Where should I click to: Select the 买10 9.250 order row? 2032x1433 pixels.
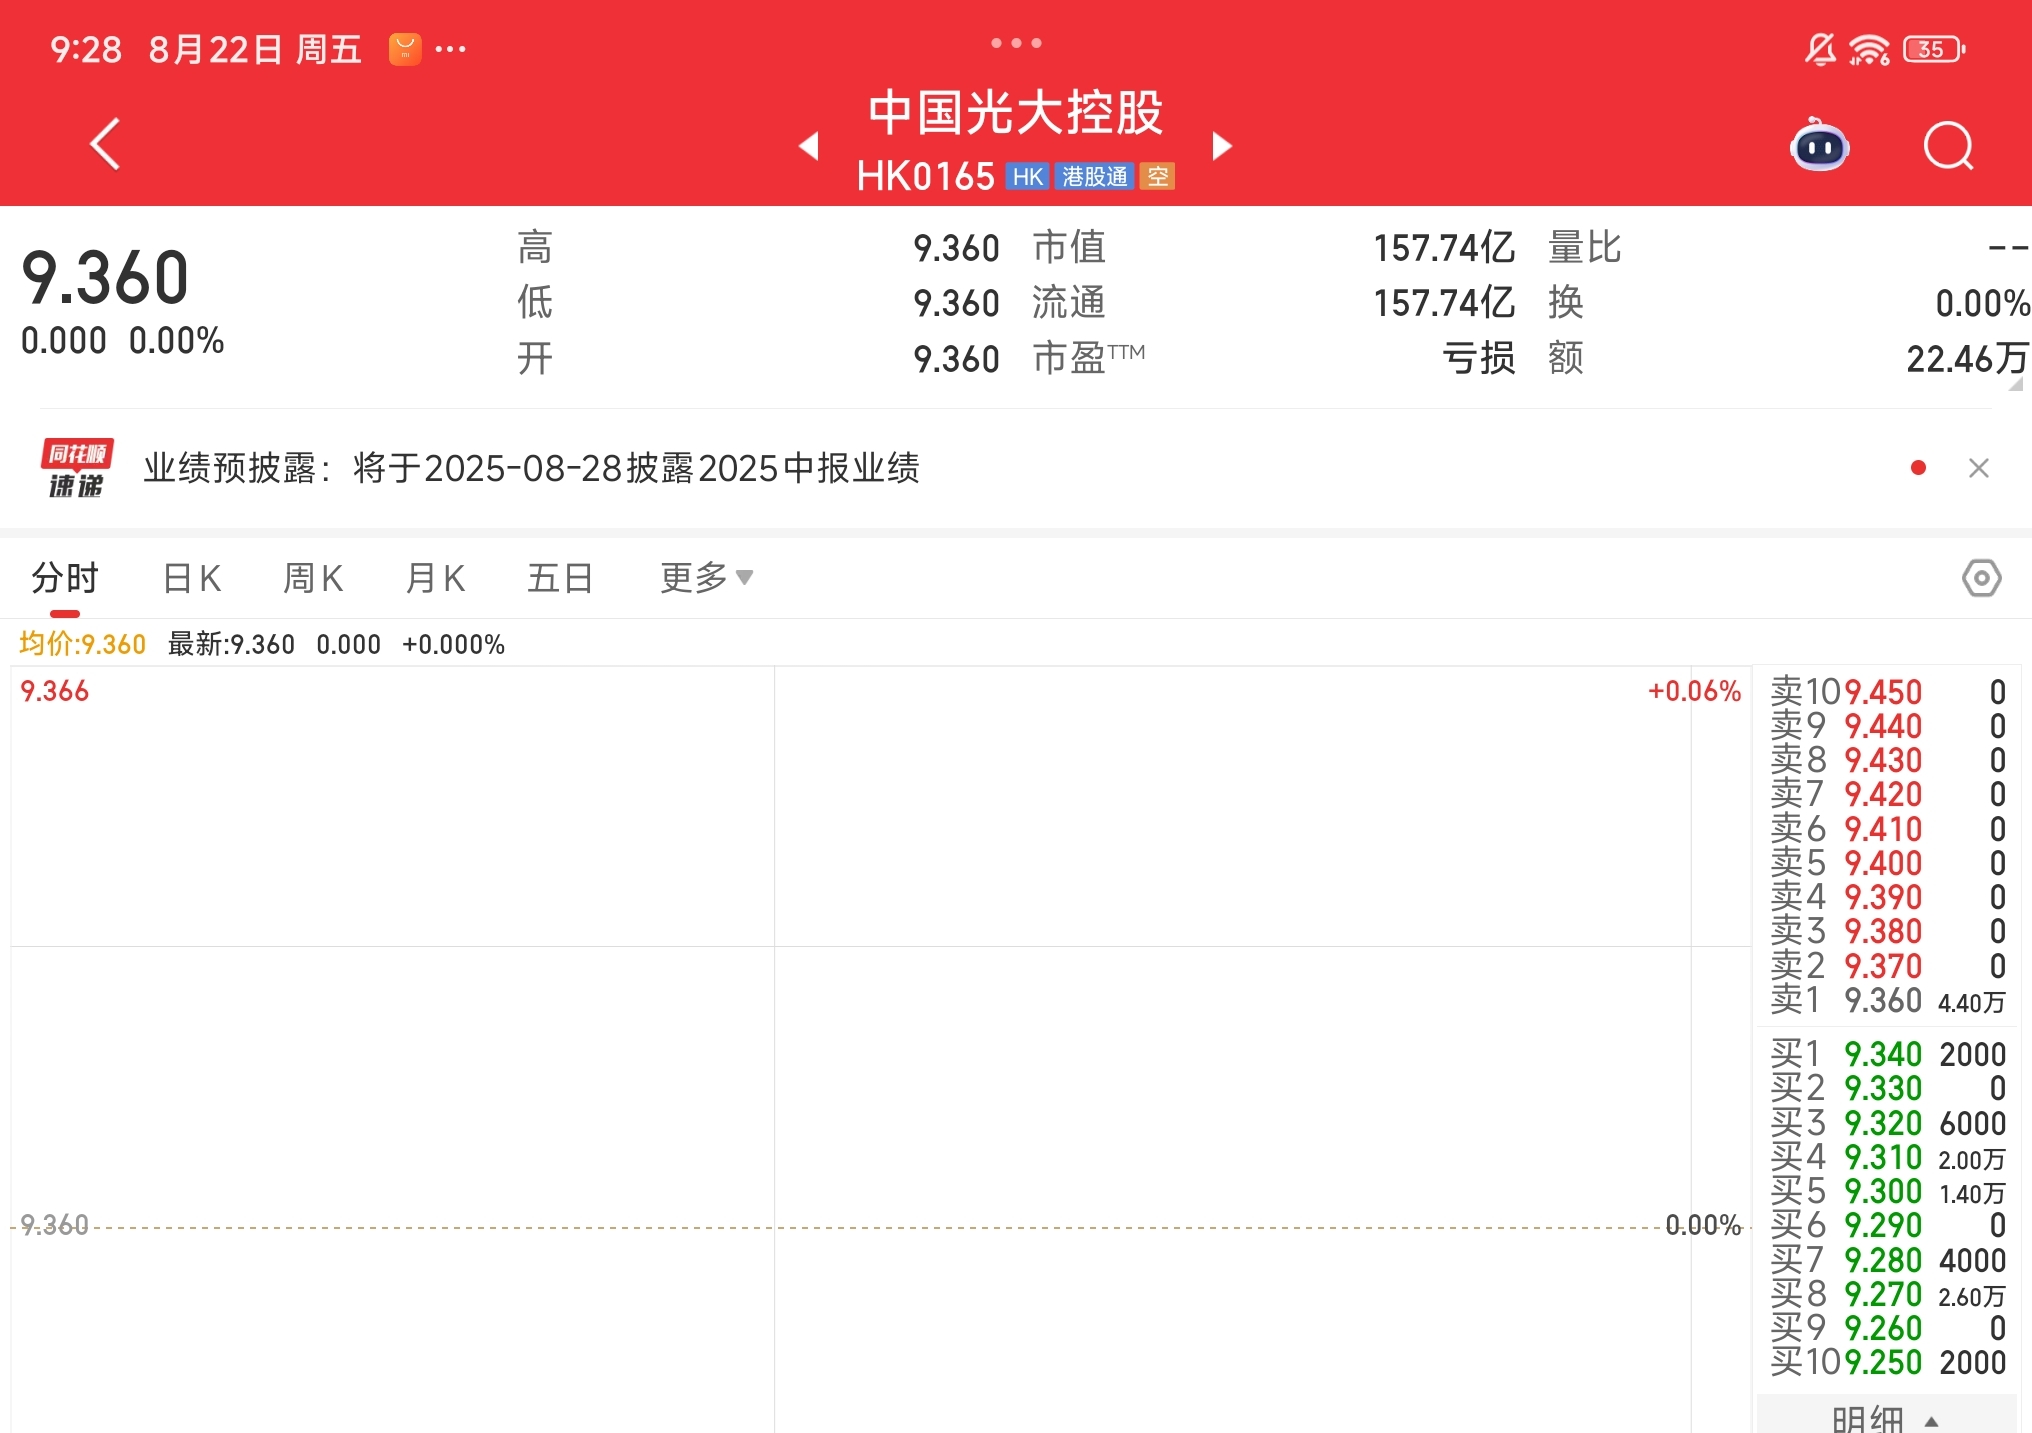pyautogui.click(x=1888, y=1362)
